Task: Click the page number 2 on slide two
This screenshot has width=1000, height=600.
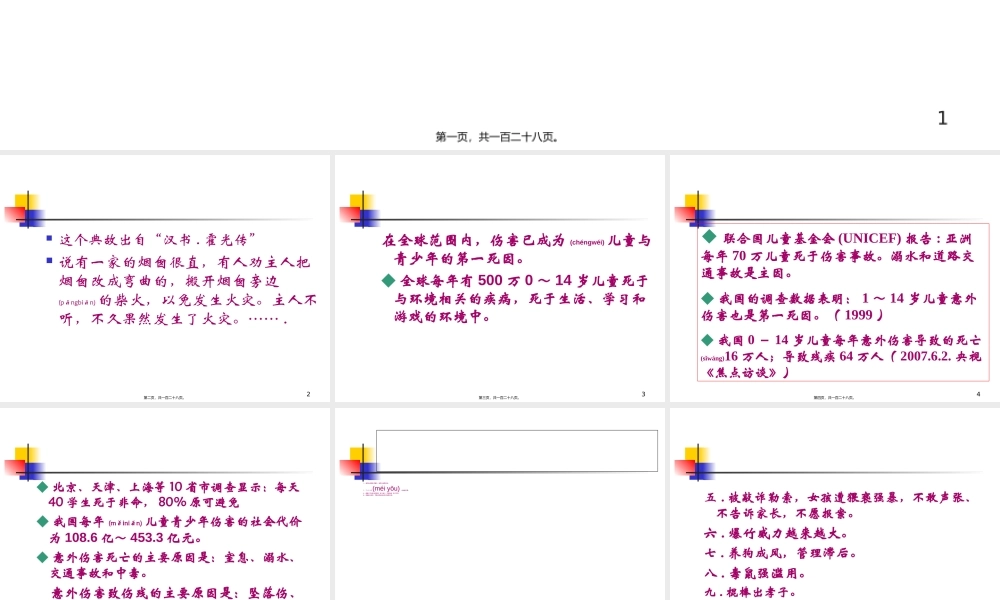Action: click(x=308, y=393)
